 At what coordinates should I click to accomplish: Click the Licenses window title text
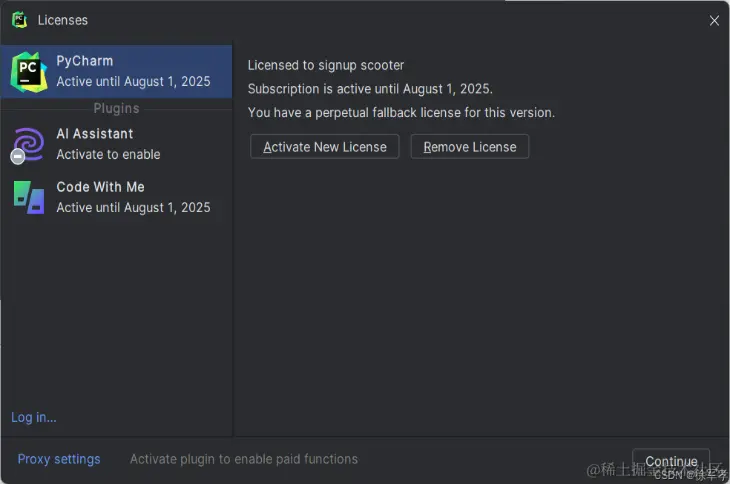click(62, 20)
